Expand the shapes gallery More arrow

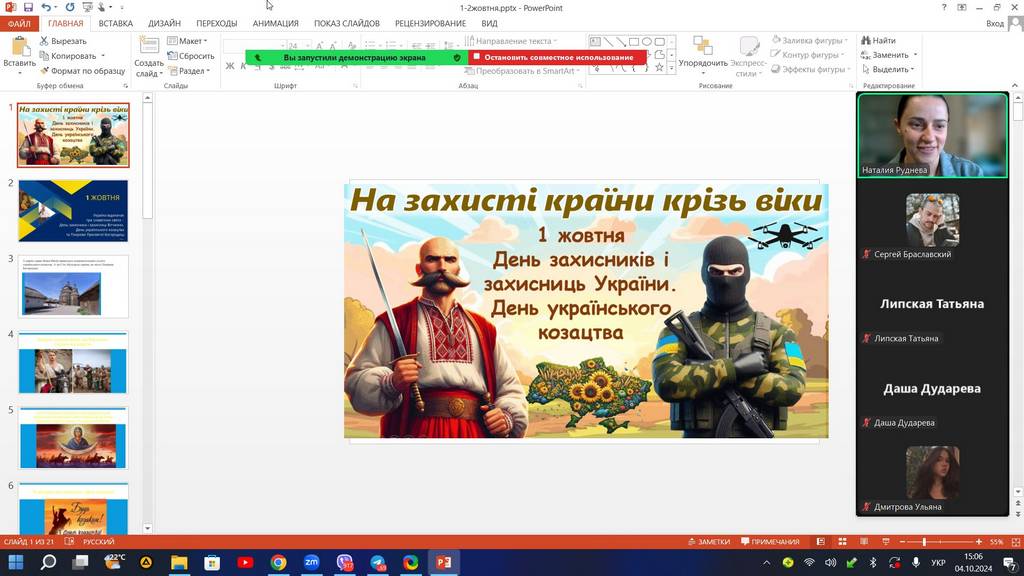[x=671, y=67]
